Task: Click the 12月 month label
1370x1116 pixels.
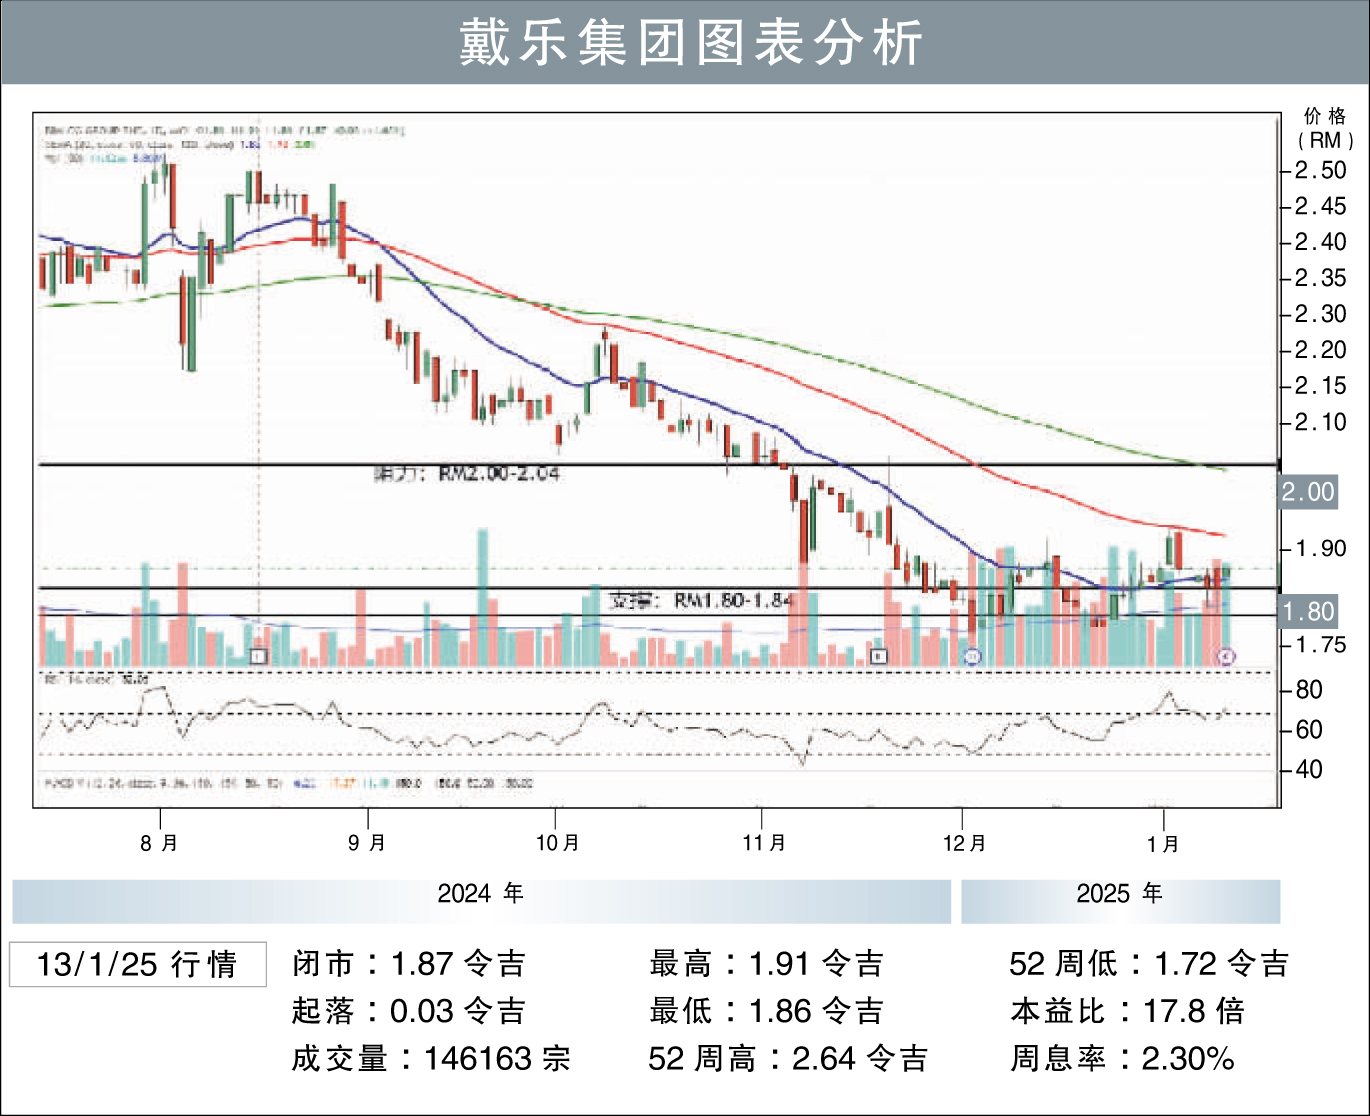Action: point(964,843)
